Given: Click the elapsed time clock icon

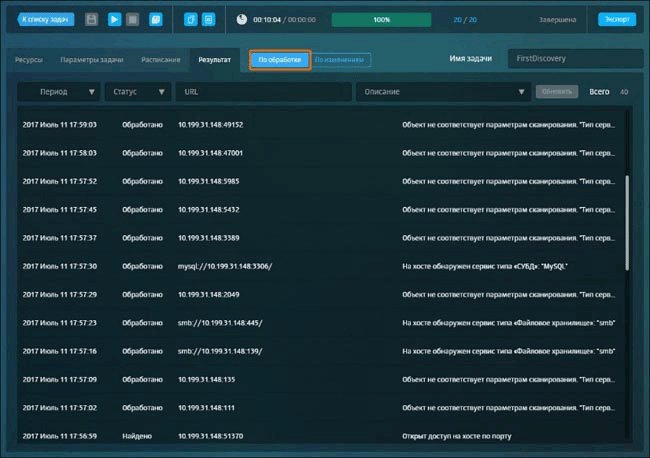Looking at the screenshot, I should (x=242, y=19).
